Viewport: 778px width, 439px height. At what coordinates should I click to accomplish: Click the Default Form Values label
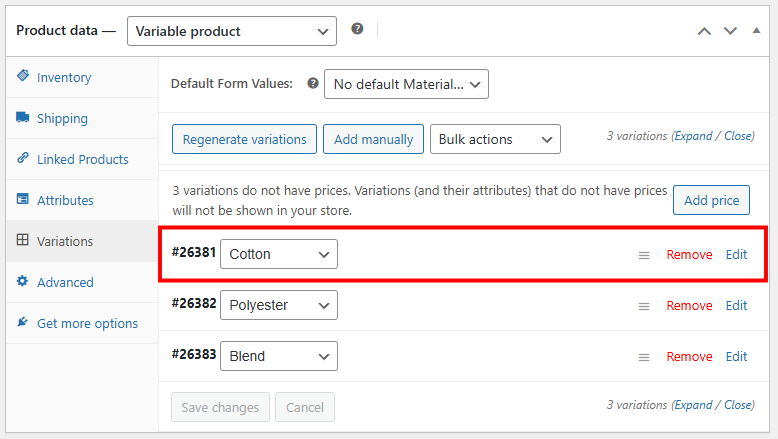coord(232,83)
